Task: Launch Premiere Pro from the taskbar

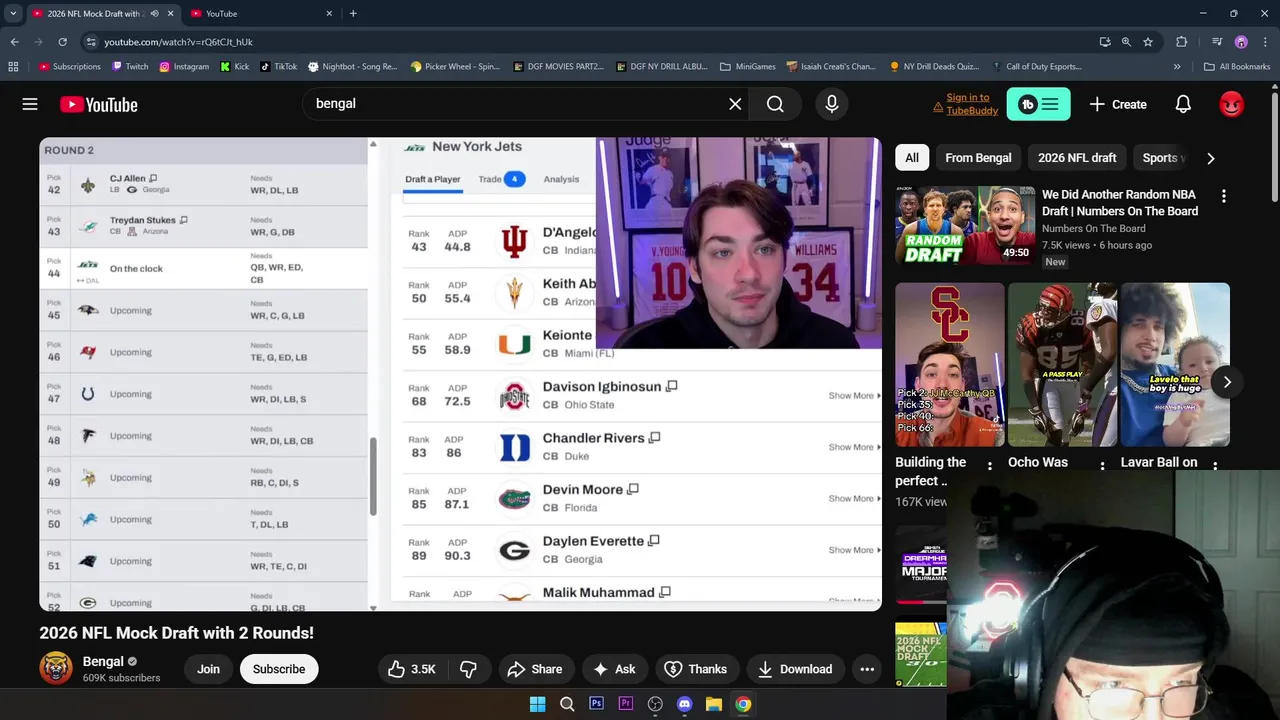Action: tap(626, 704)
